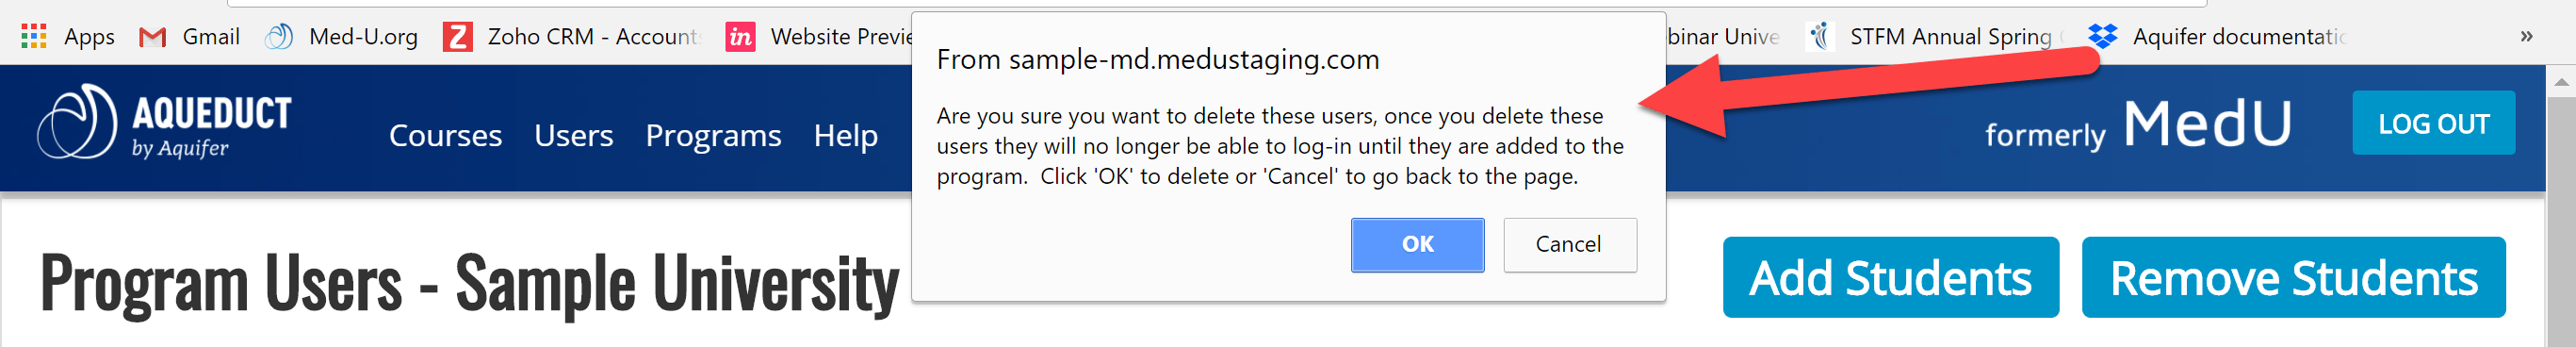Click the Website Preview bookmark icon
This screenshot has height=347, width=2576.
tap(740, 37)
